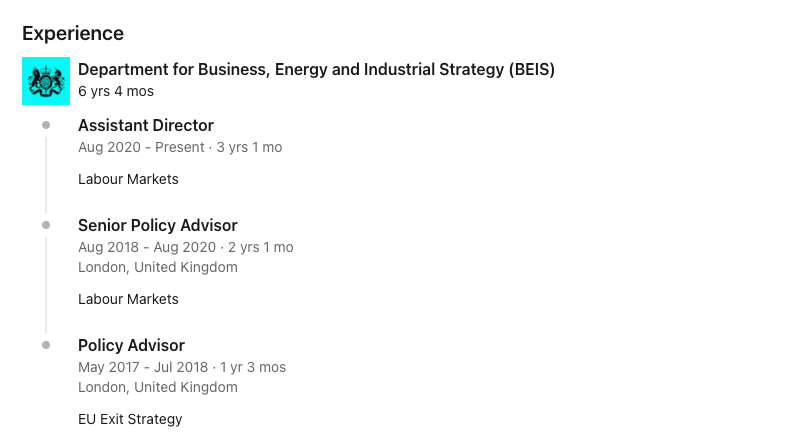
Task: Select the 6 yrs 4 mos total duration text
Action: tap(116, 91)
